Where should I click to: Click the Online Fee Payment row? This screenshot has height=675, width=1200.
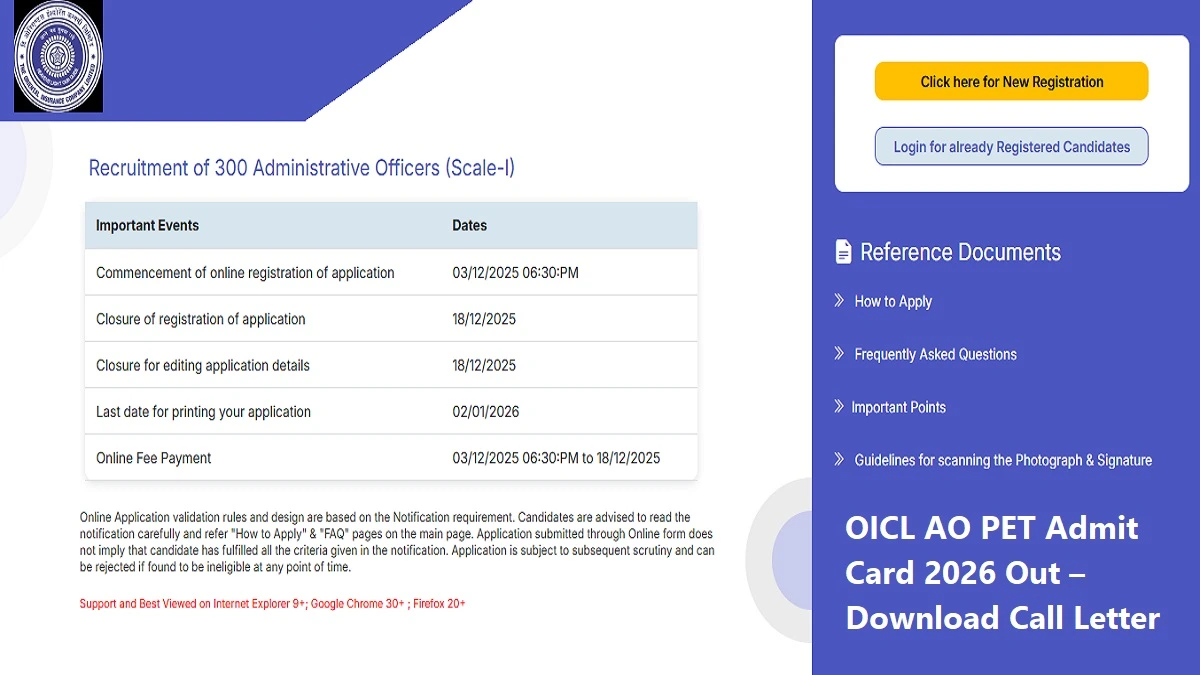click(152, 457)
